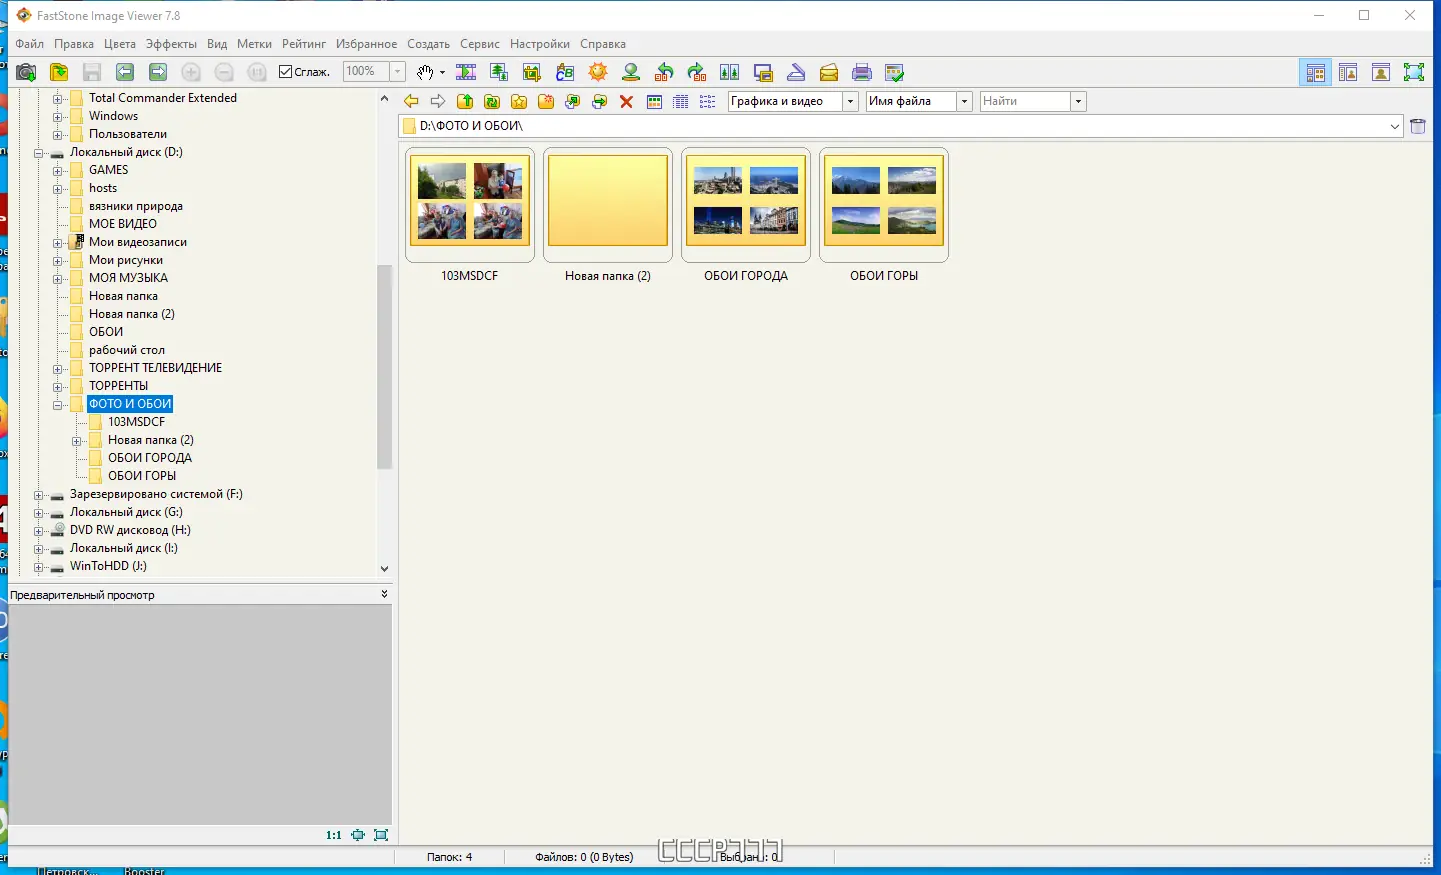1441x875 pixels.
Task: Open the Графика и видео filter dropdown
Action: click(850, 101)
